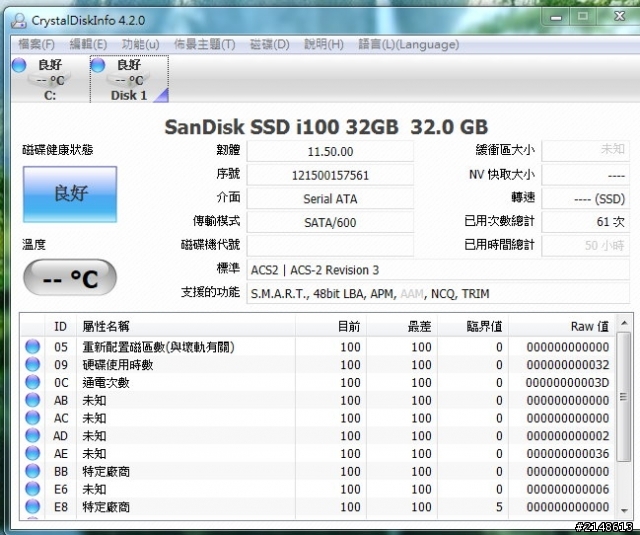Click the blue status orb on Disk 1 tab
The width and height of the screenshot is (640, 535).
pos(98,65)
